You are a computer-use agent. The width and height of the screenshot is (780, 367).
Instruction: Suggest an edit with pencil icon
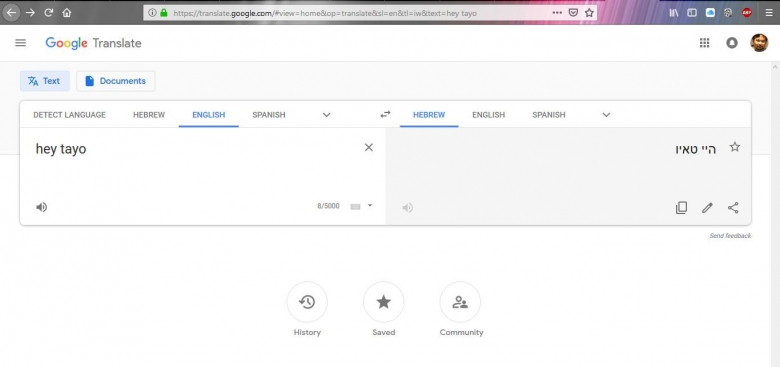click(707, 207)
